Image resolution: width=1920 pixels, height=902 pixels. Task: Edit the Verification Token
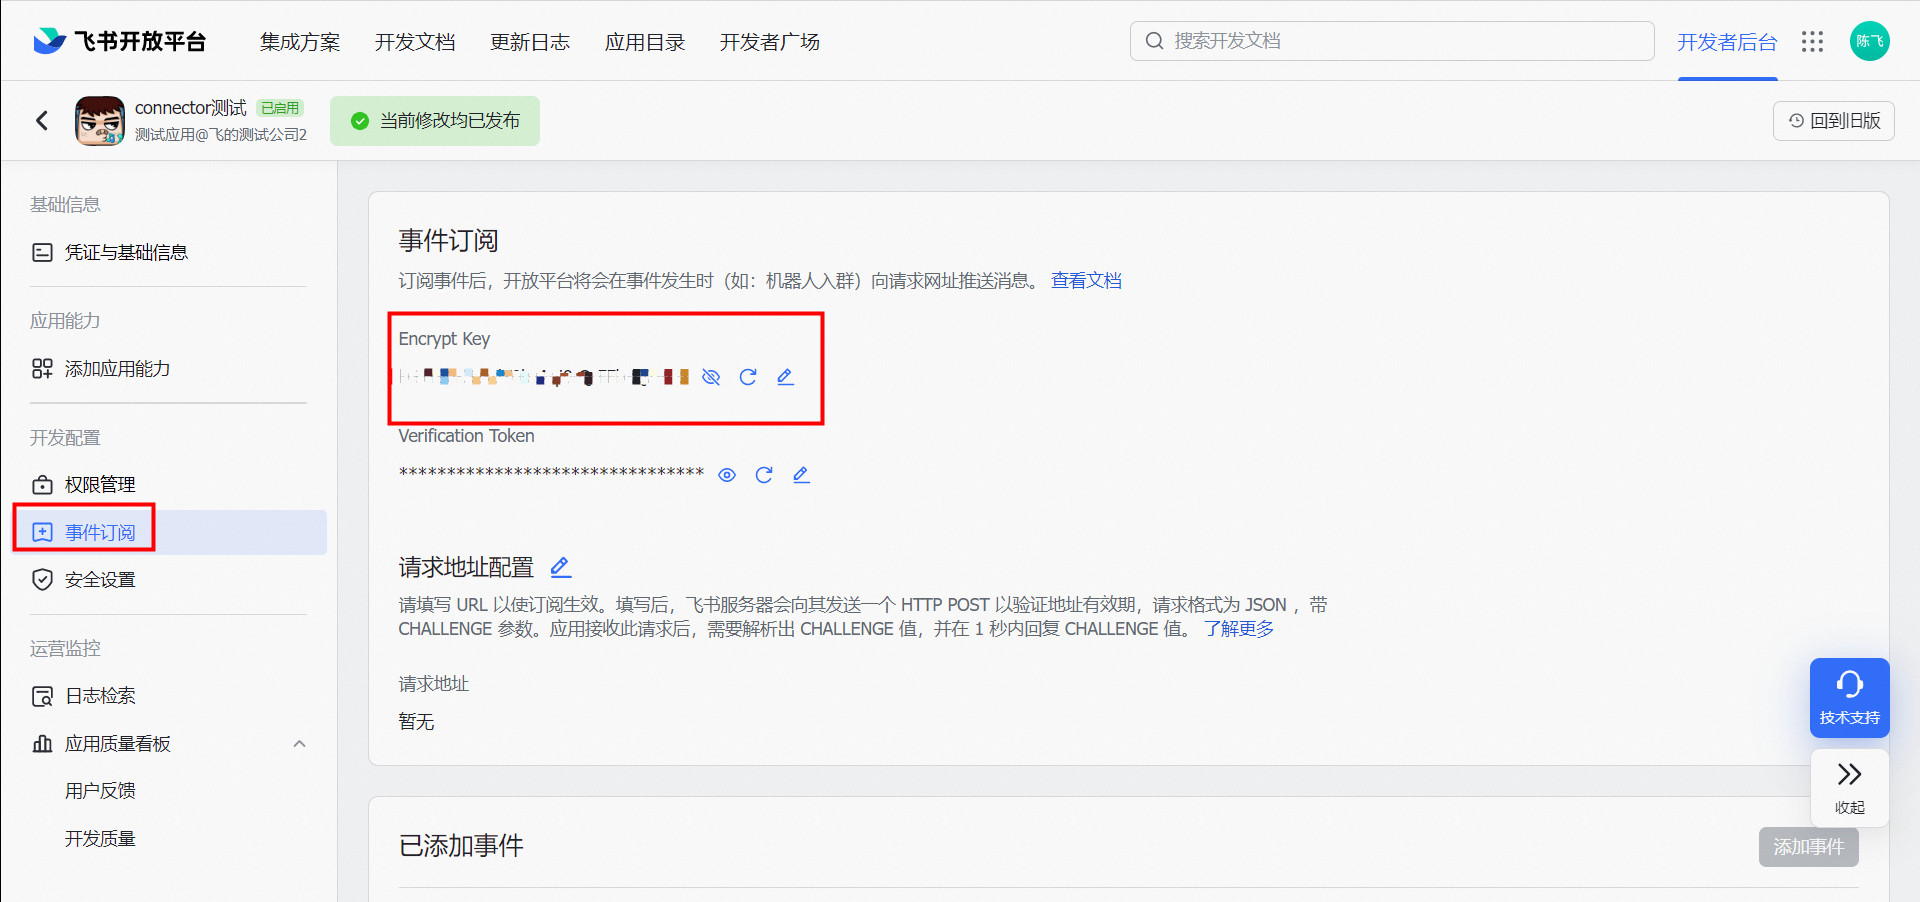[801, 475]
